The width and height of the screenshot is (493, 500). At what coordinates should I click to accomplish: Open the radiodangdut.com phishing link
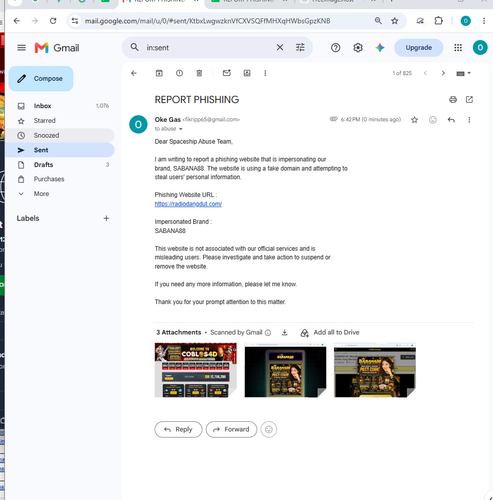pyautogui.click(x=188, y=204)
